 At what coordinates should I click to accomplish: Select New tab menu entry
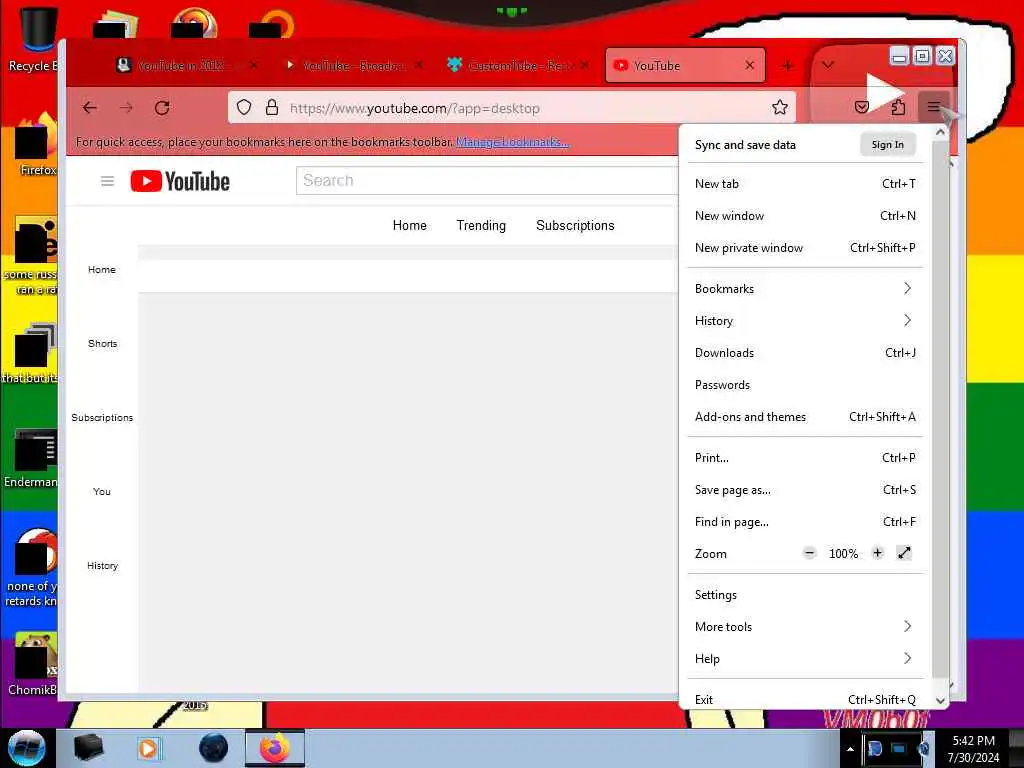[x=805, y=184]
